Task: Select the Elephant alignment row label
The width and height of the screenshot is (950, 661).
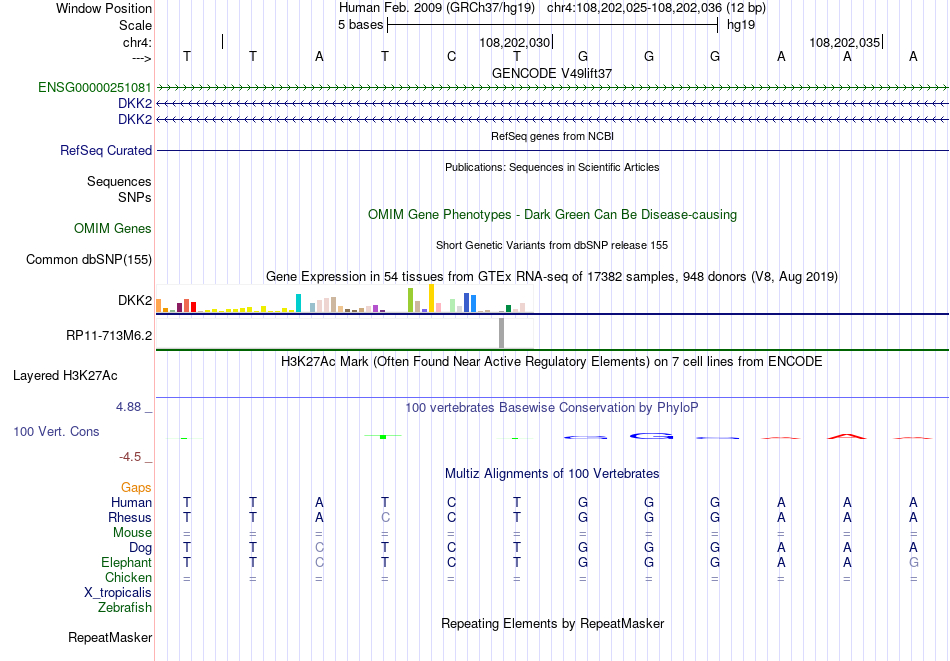Action: pos(126,563)
